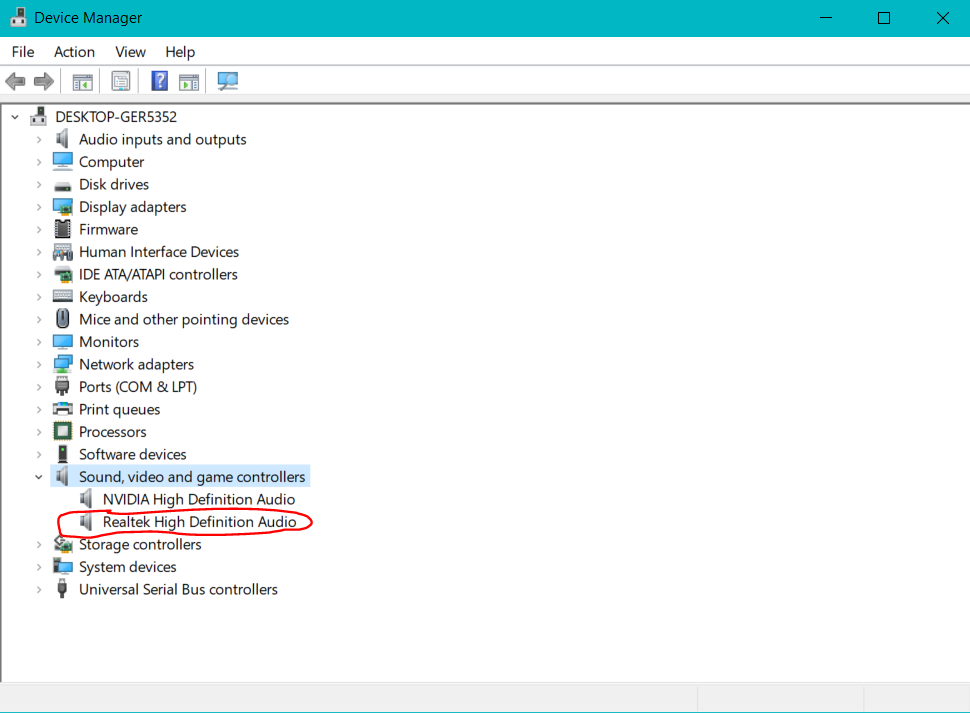Click the Forward arrow toolbar button
The height and width of the screenshot is (713, 970).
point(43,81)
